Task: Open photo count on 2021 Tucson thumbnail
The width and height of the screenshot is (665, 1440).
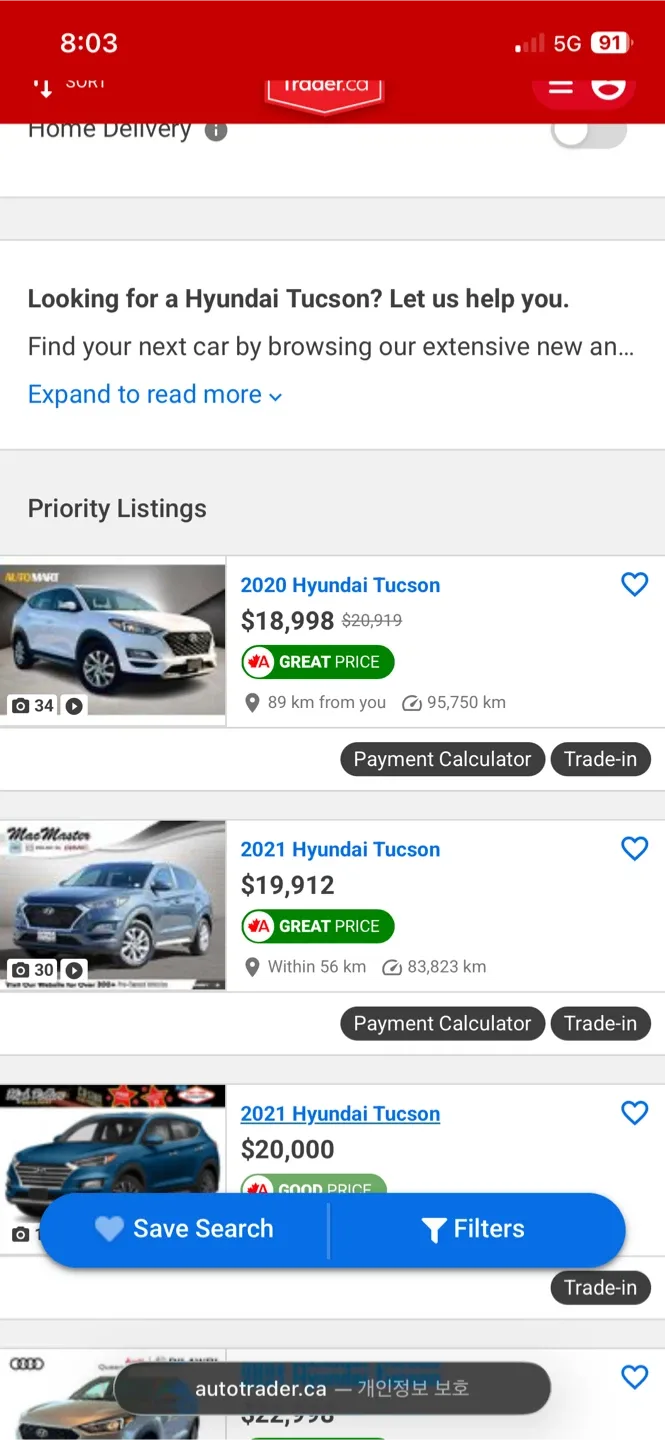Action: (33, 970)
